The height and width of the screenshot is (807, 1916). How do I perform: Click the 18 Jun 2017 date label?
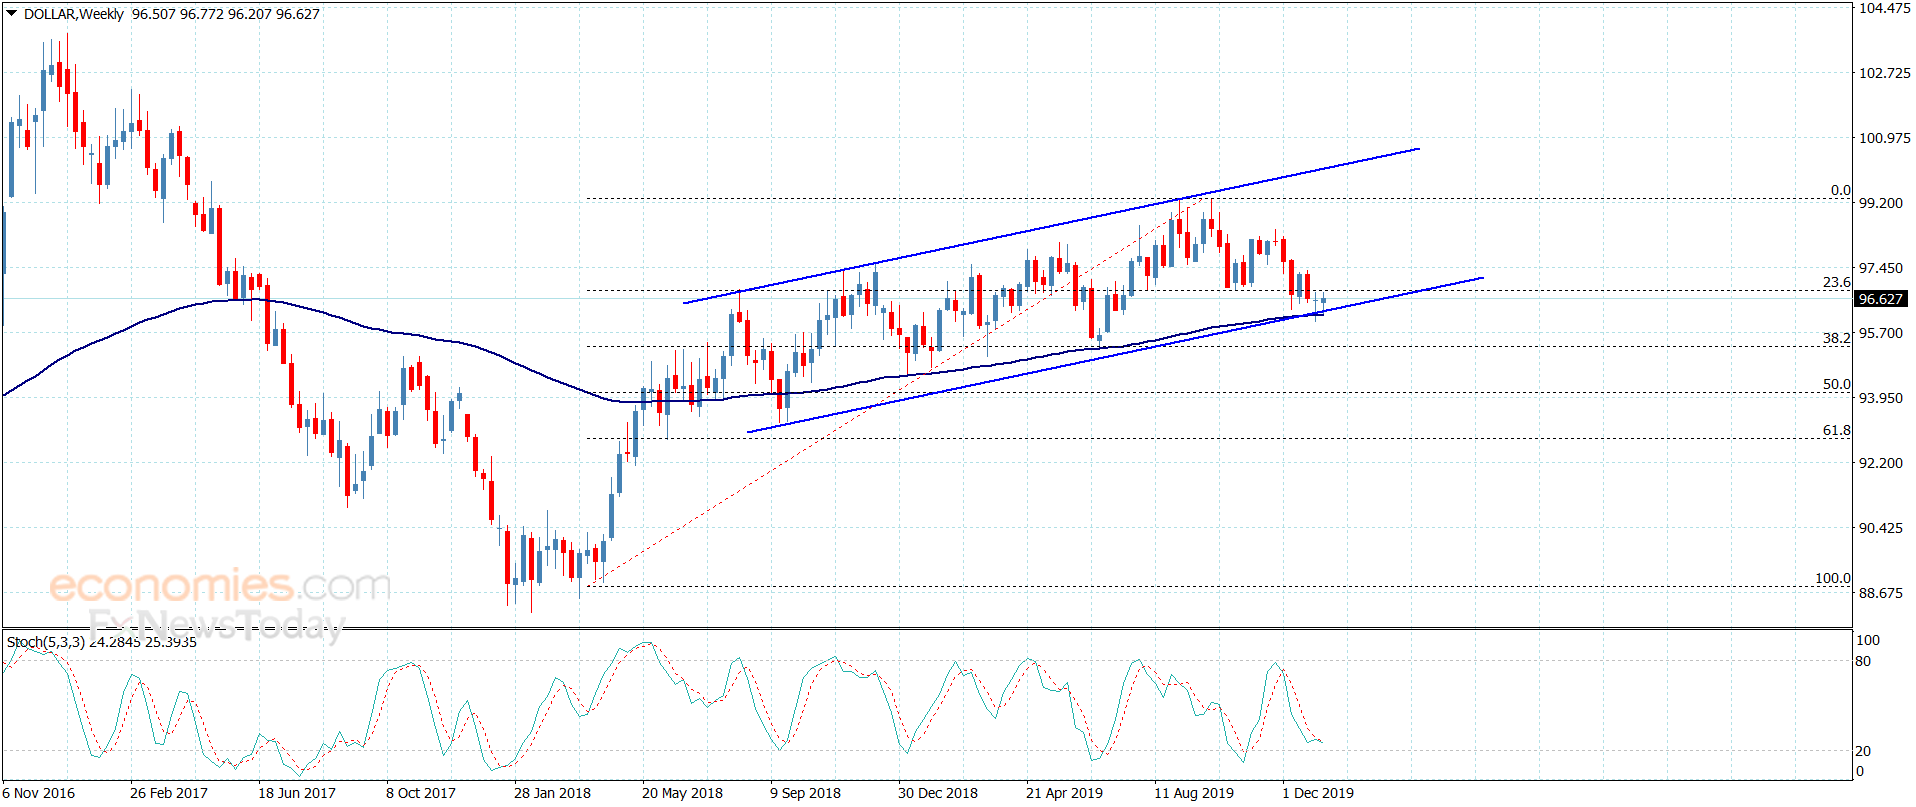(x=297, y=793)
